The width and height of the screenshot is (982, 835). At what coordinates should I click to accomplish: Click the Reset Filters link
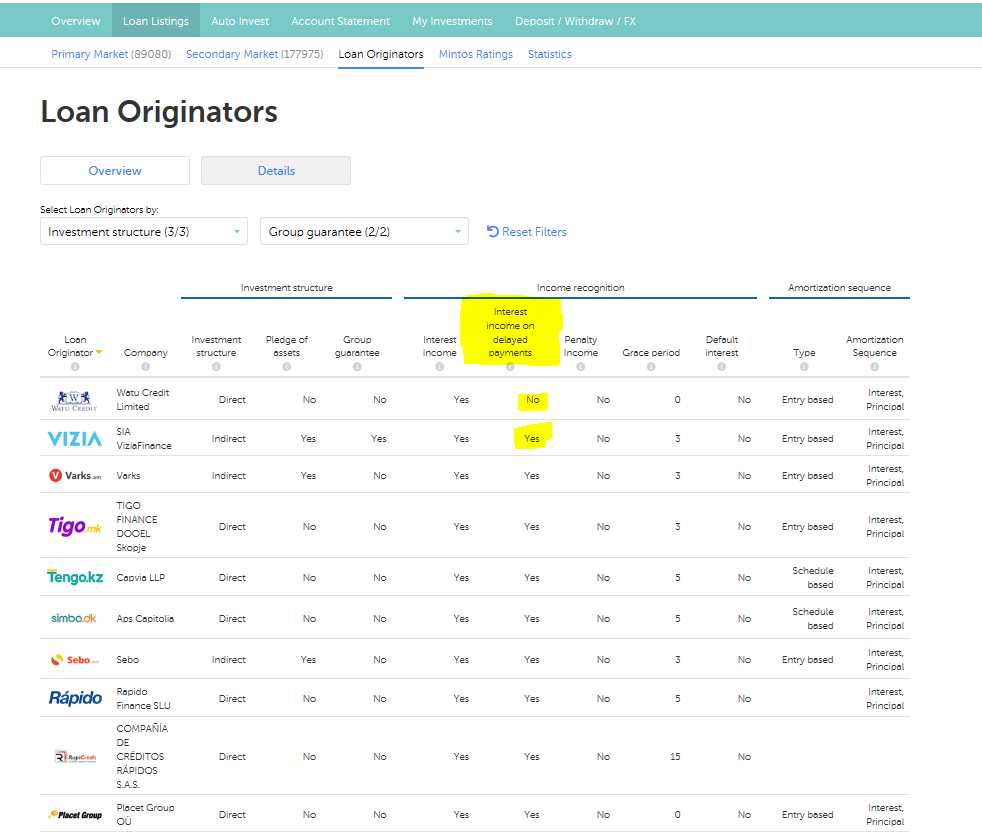click(x=527, y=232)
